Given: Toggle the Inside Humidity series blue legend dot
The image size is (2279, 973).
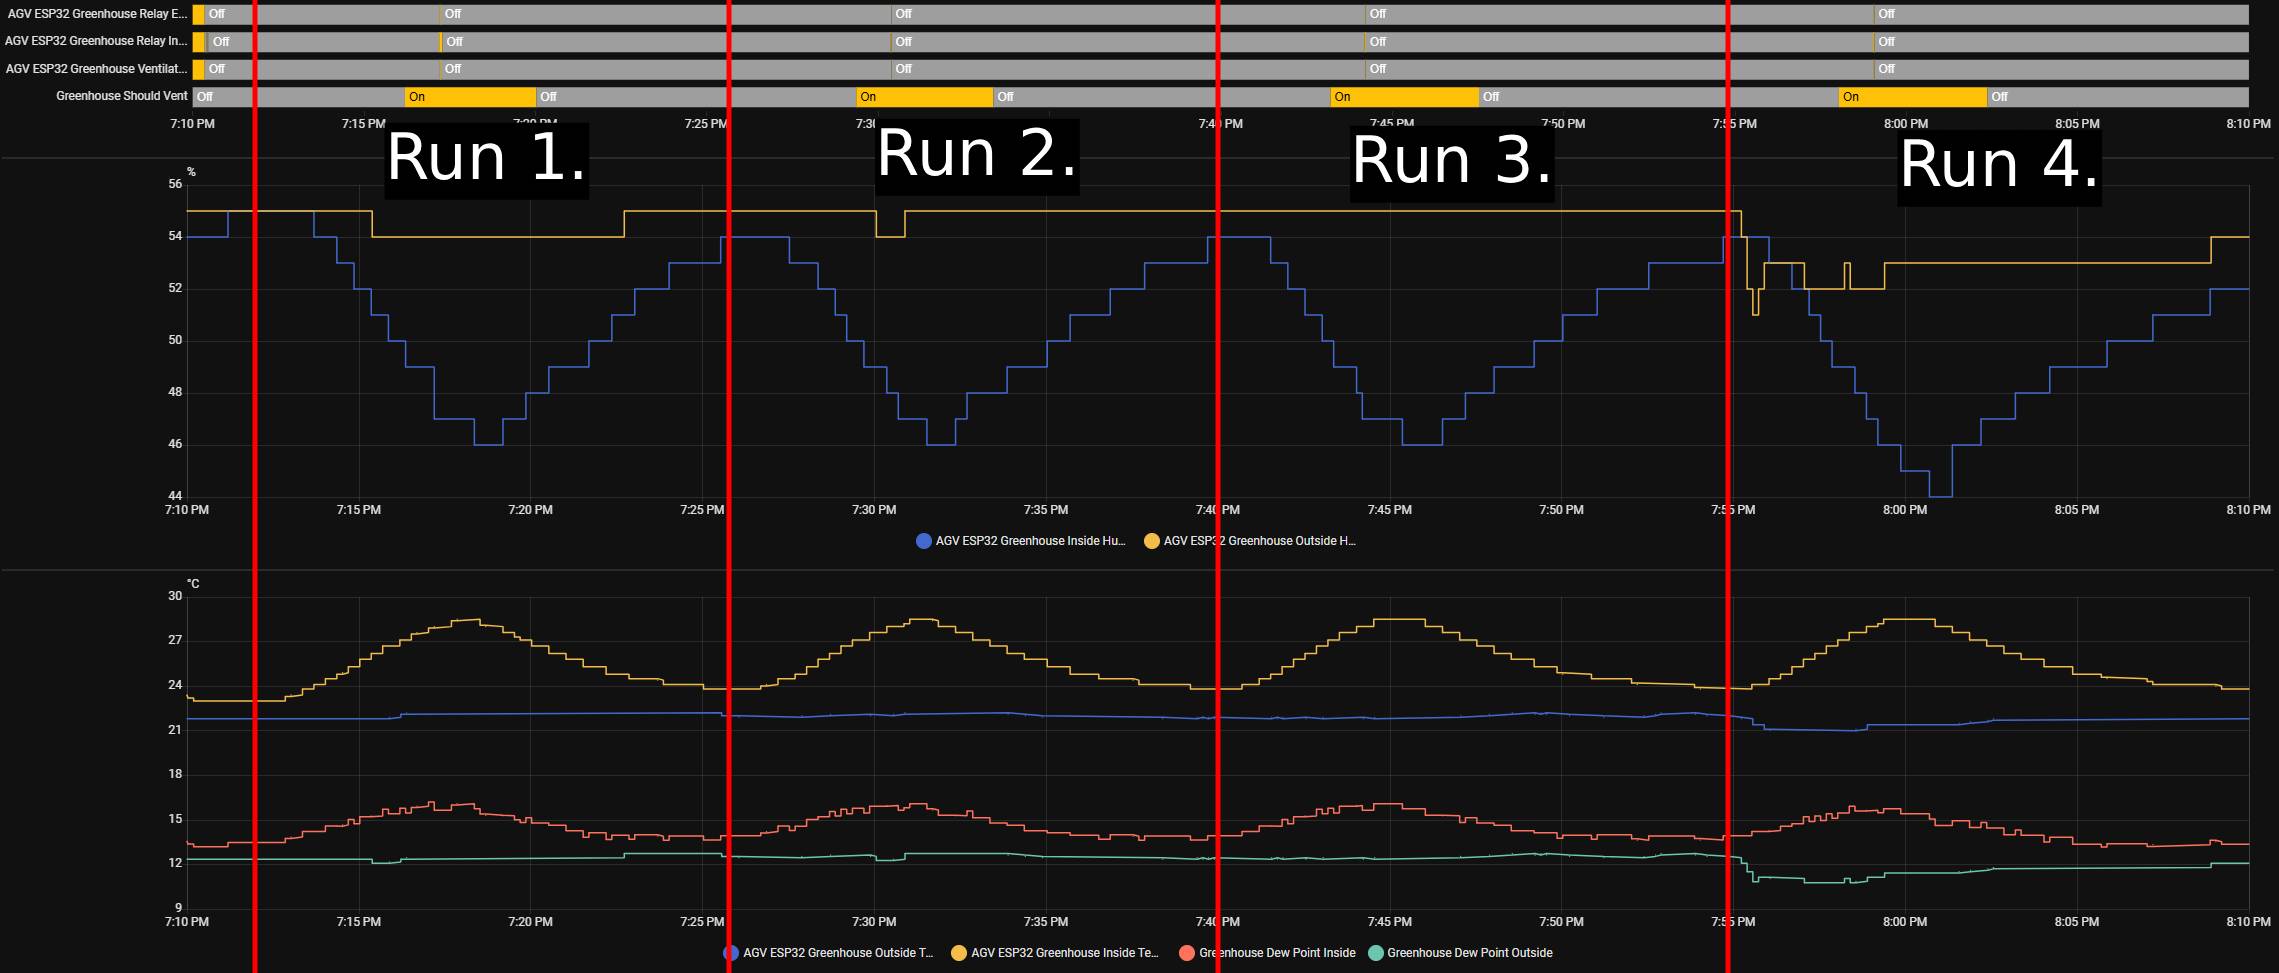Looking at the screenshot, I should (924, 541).
